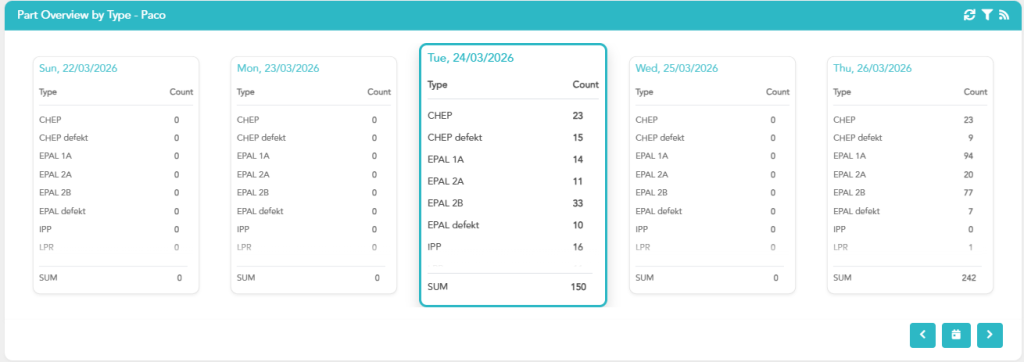
Task: Click SUM value 150 on Tuesday card
Action: coord(578,287)
